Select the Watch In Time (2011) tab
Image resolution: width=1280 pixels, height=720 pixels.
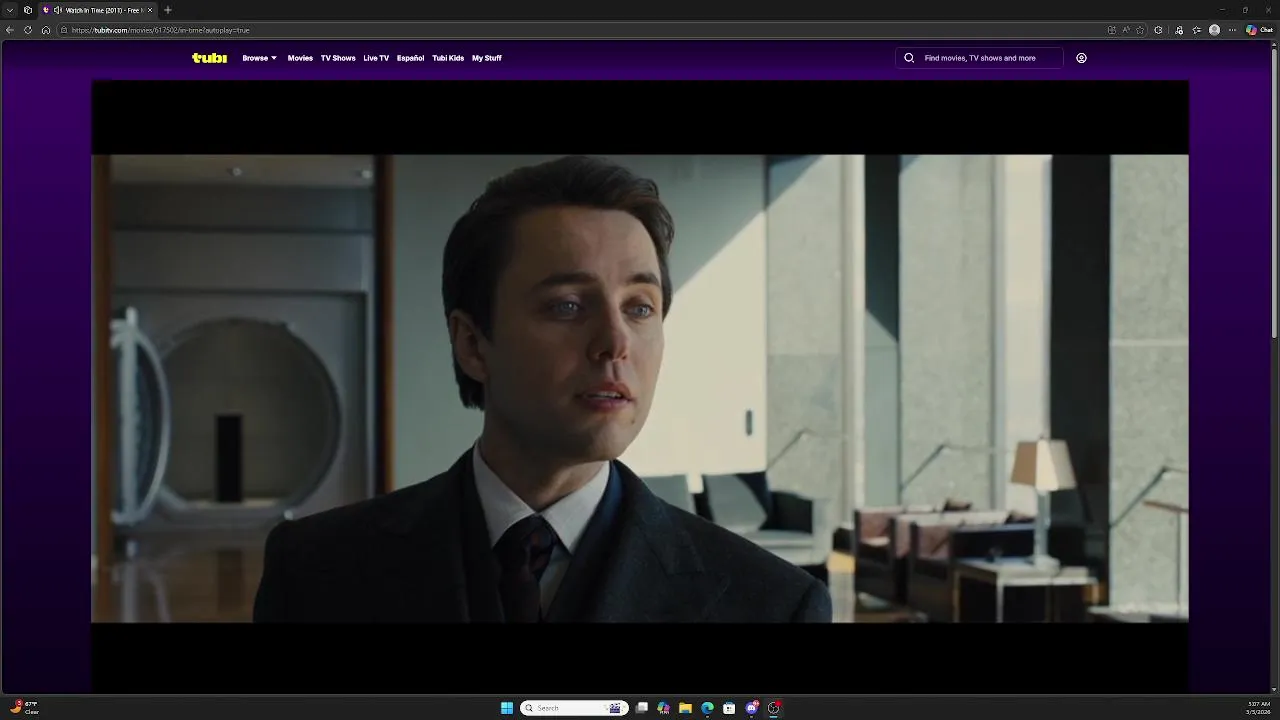tap(98, 10)
